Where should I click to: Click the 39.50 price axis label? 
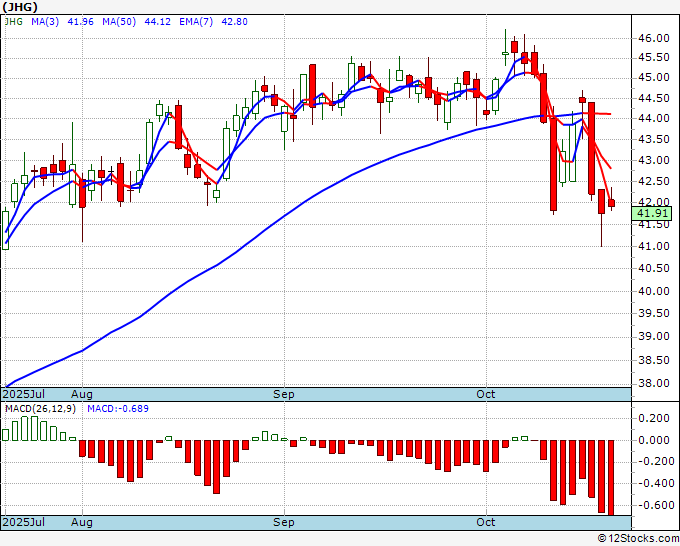coord(654,314)
